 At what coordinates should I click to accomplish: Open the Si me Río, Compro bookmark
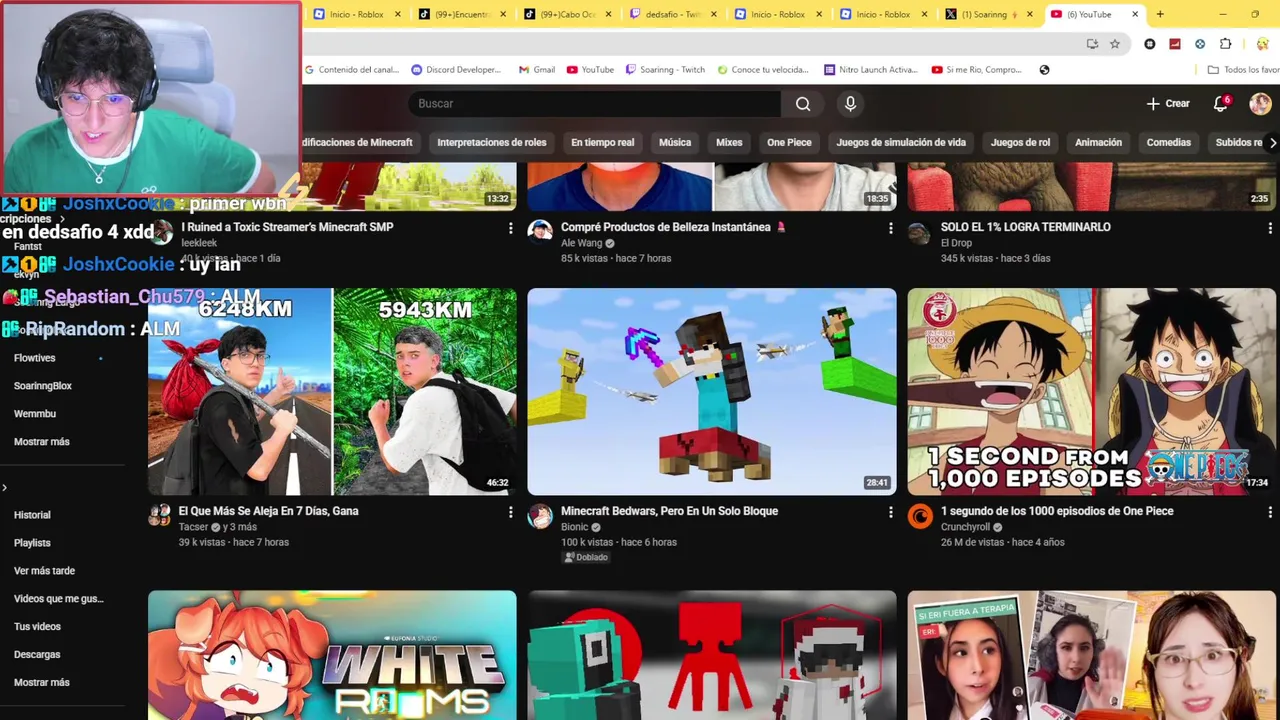[x=976, y=70]
